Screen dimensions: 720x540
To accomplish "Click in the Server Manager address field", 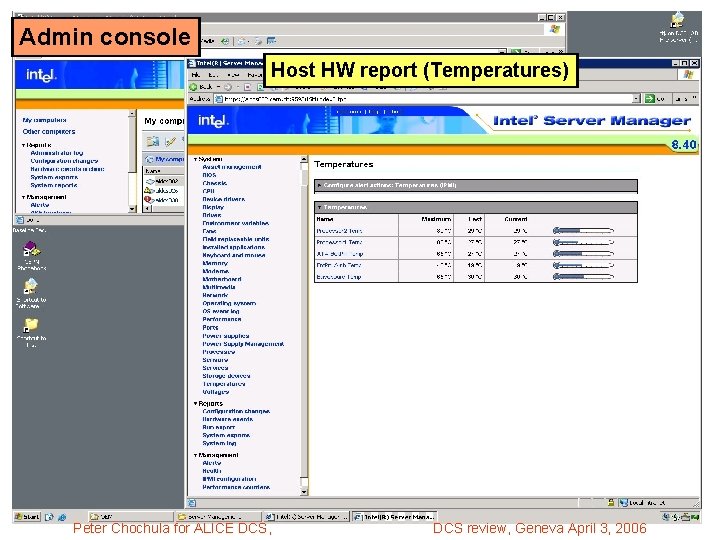I will (x=427, y=99).
